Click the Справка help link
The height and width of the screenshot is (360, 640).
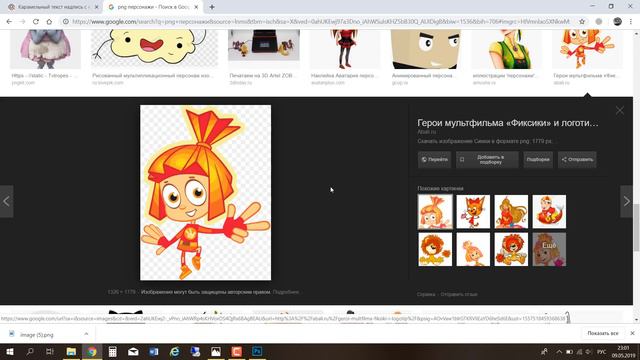[426, 294]
